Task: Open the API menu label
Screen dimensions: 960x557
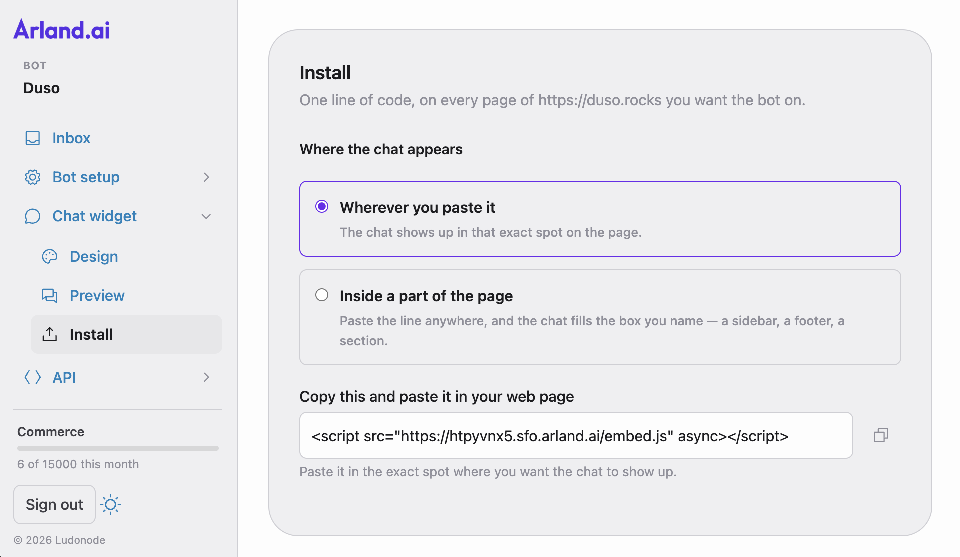Action: click(x=64, y=377)
